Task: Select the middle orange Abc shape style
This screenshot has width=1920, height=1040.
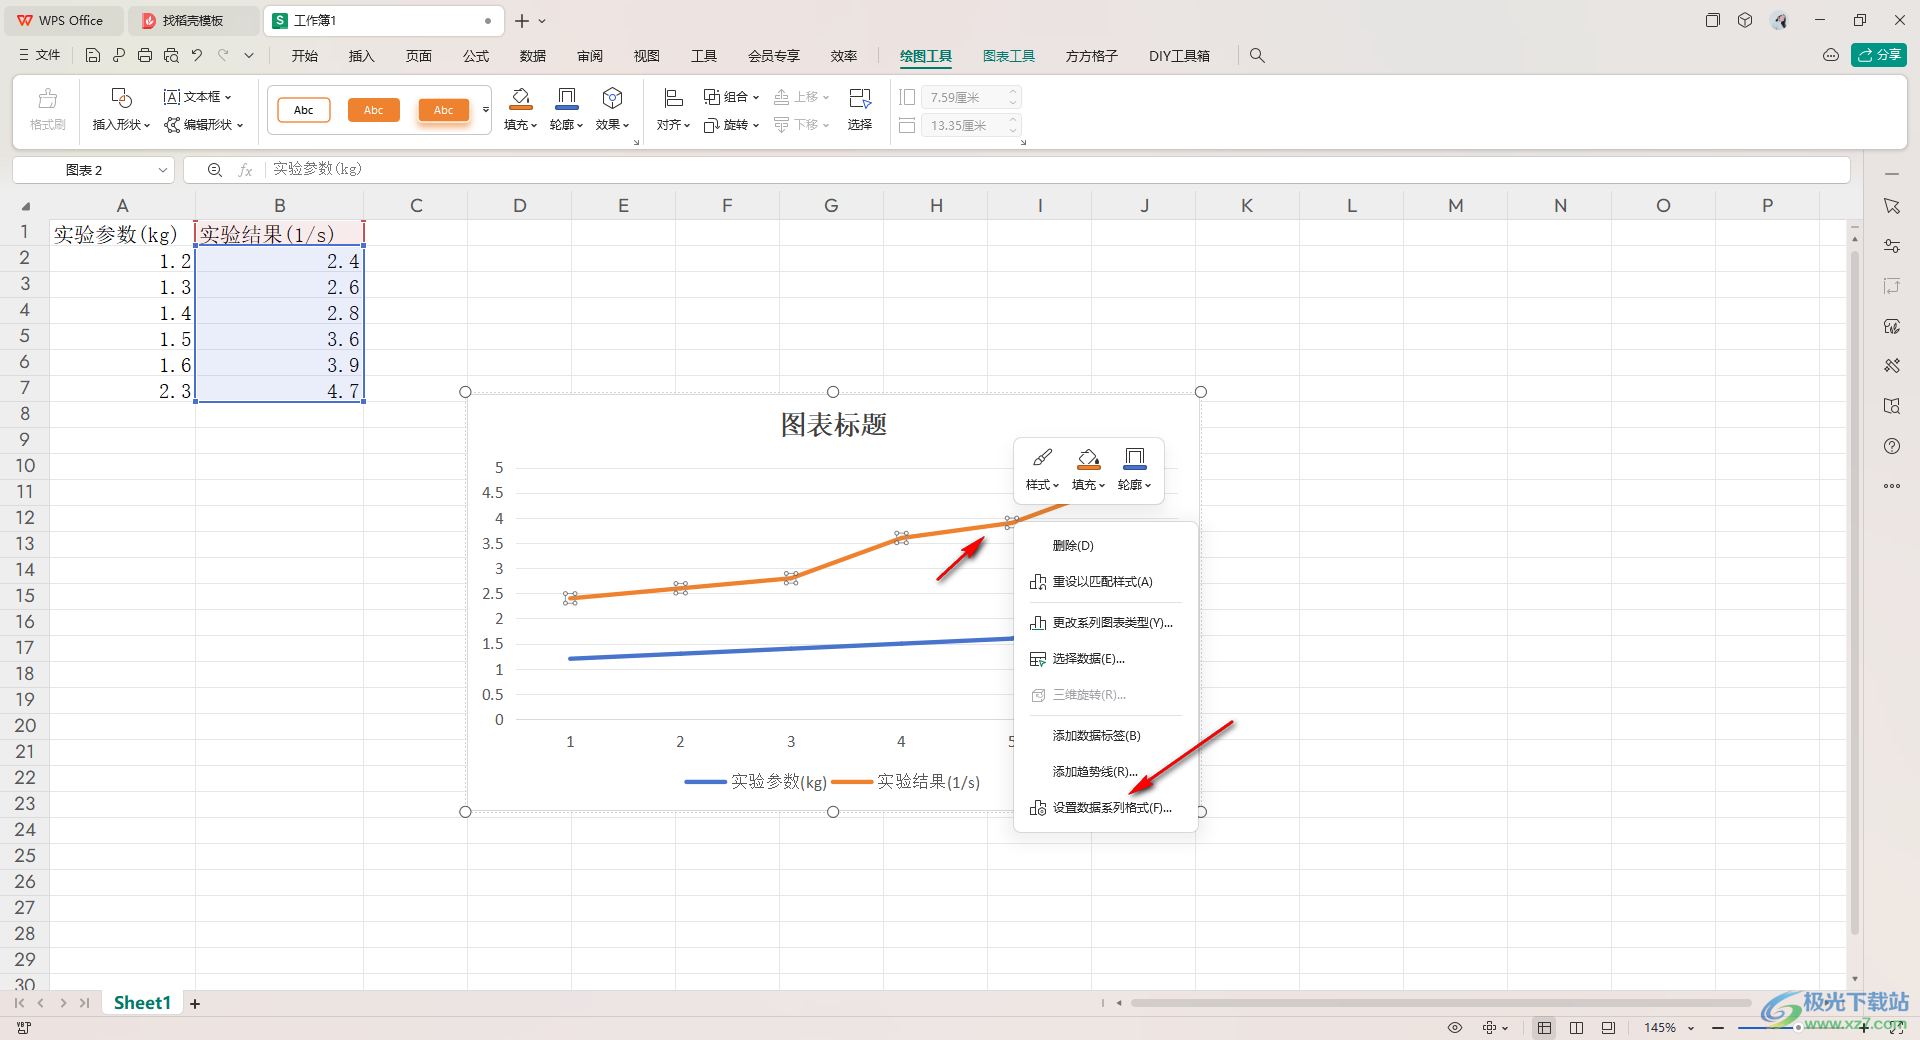Action: (x=373, y=110)
